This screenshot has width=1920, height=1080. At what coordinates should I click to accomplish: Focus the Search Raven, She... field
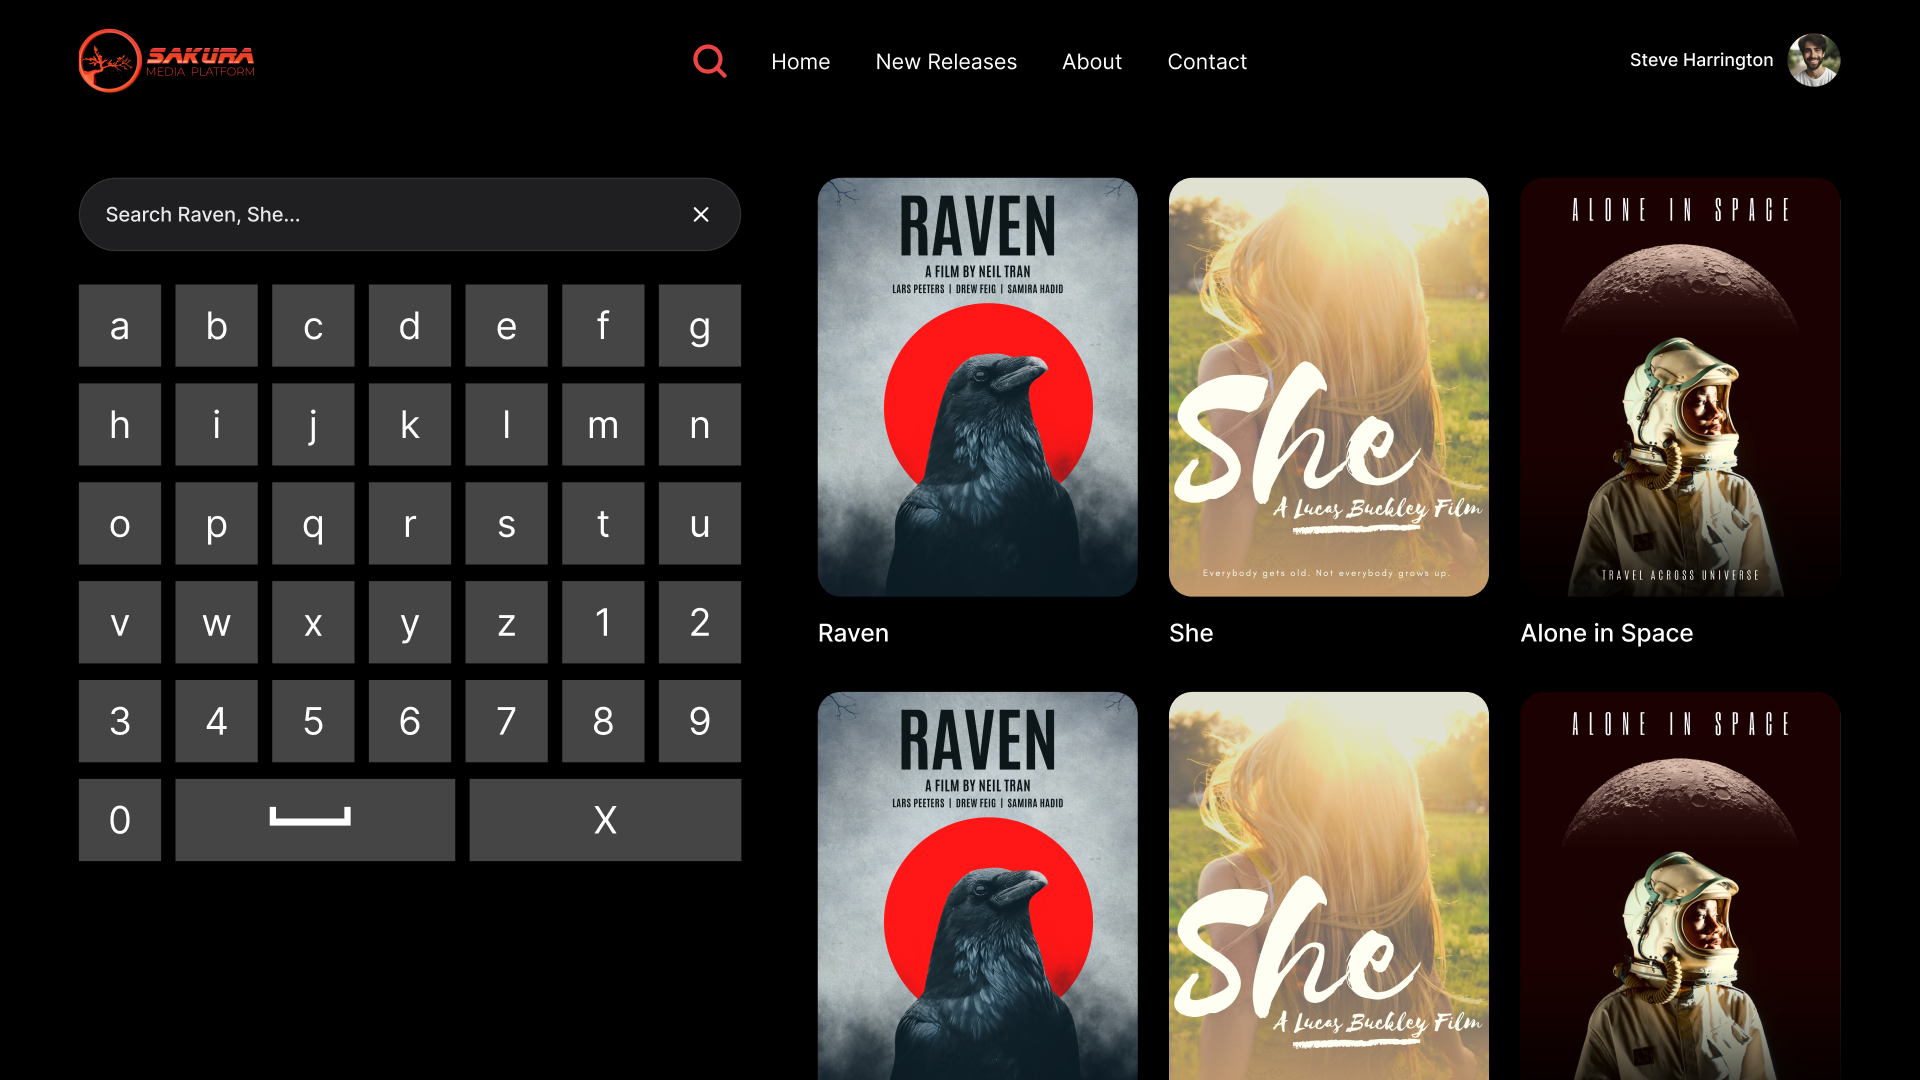pyautogui.click(x=410, y=214)
